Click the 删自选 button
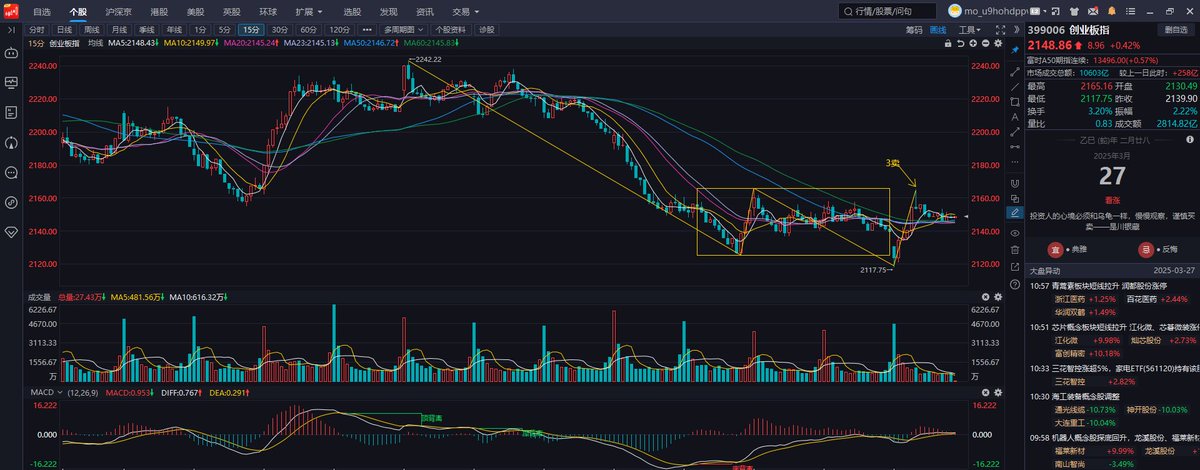The image size is (1200, 470). [x=1174, y=30]
